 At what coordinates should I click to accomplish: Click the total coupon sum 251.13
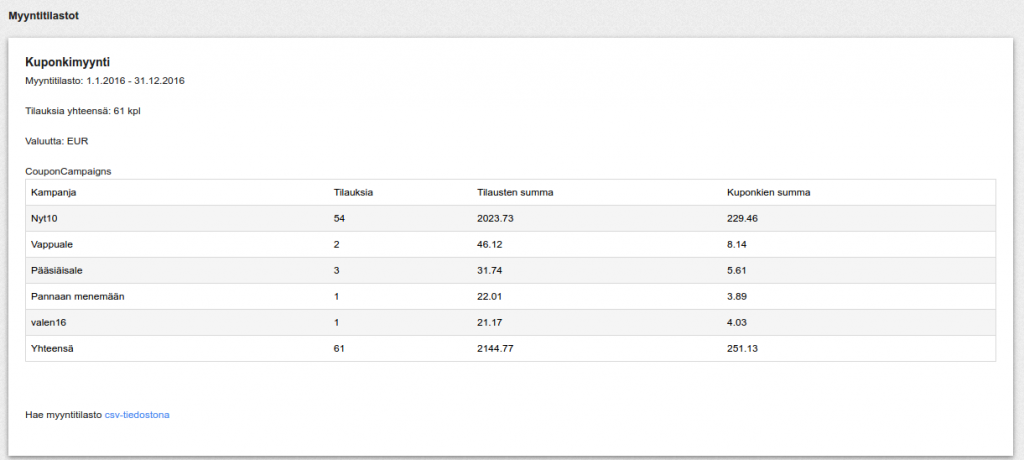(742, 349)
